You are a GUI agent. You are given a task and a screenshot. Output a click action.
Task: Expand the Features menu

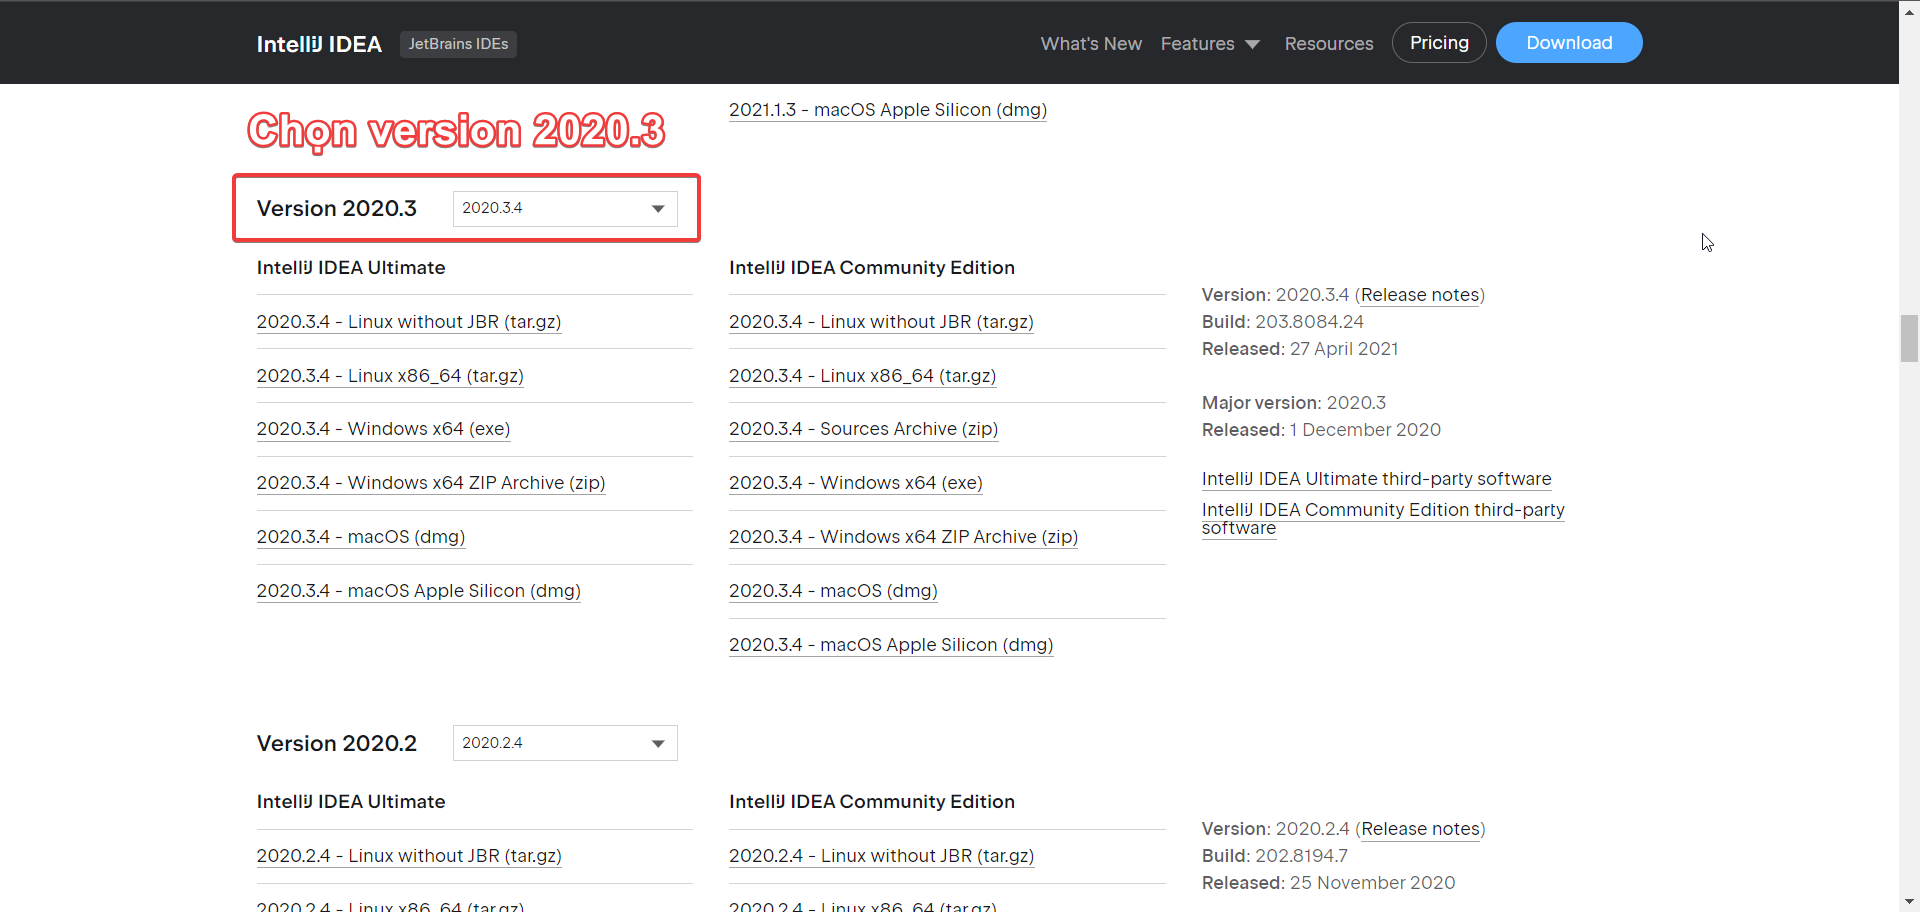click(1210, 44)
